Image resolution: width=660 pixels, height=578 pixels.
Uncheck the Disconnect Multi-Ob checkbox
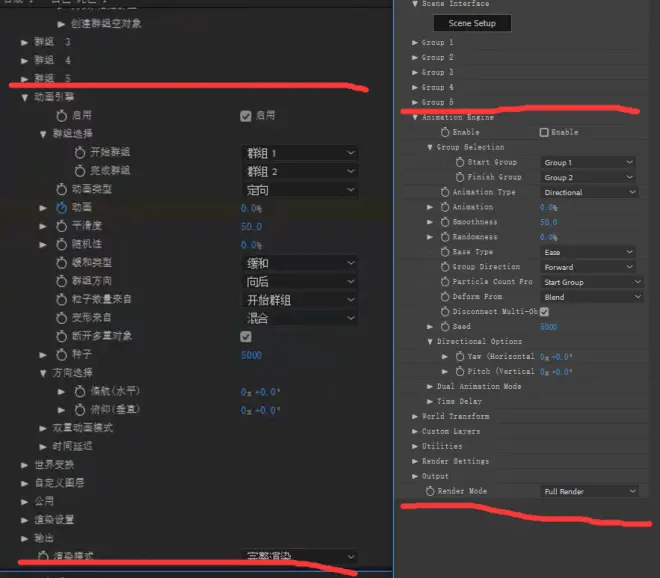544,312
